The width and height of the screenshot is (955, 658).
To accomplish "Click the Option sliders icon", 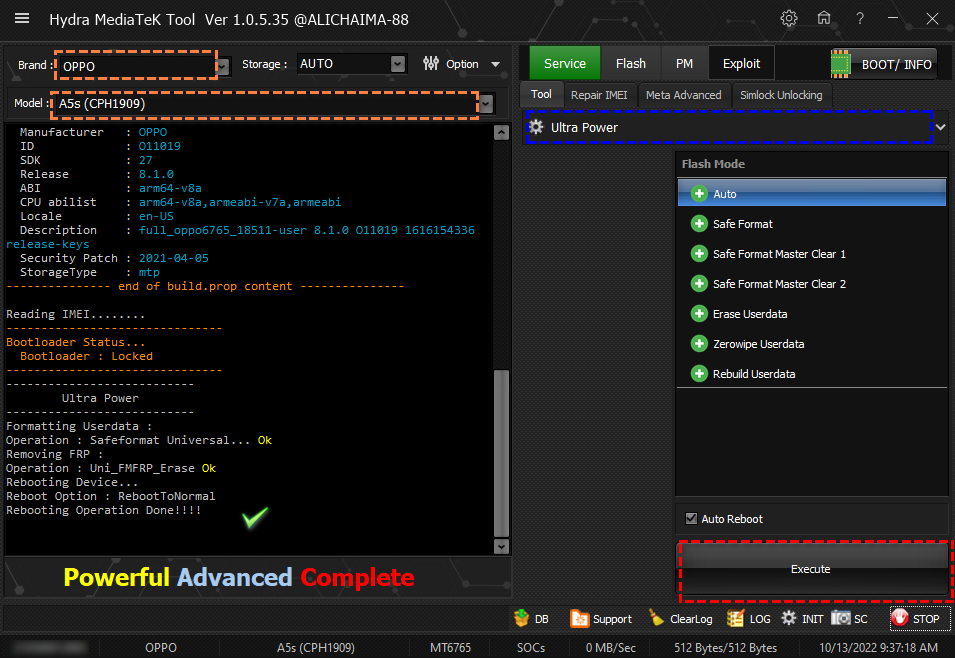I will coord(431,63).
